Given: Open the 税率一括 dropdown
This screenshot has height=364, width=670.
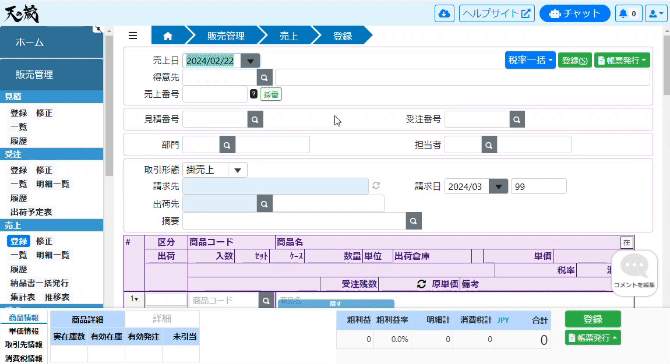Looking at the screenshot, I should pos(530,60).
